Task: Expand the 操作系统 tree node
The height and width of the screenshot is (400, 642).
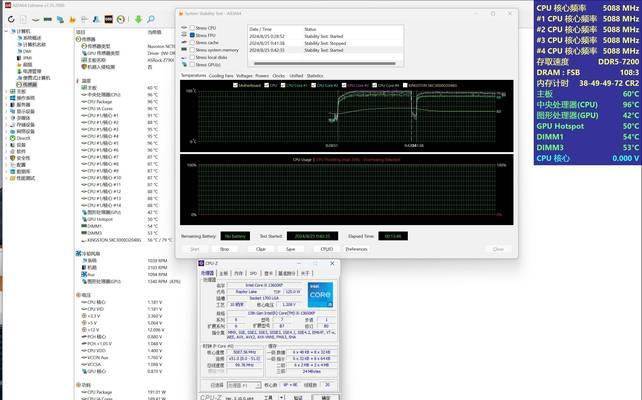Action: 6,98
